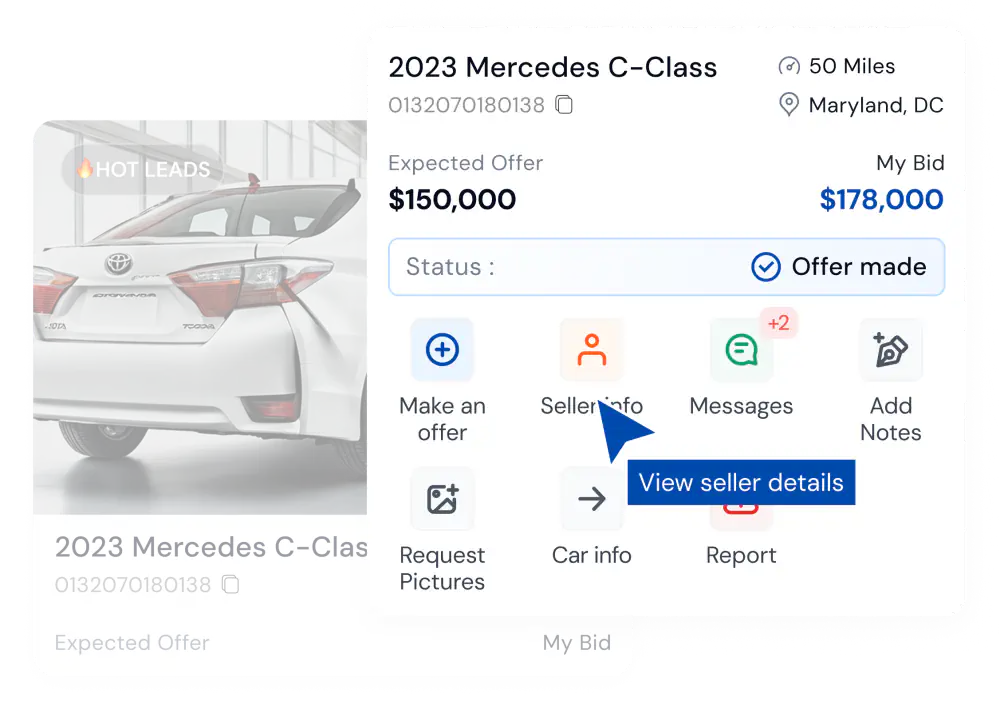Copy listing ID in front card
Viewport: 1000px width, 717px height.
(x=564, y=105)
